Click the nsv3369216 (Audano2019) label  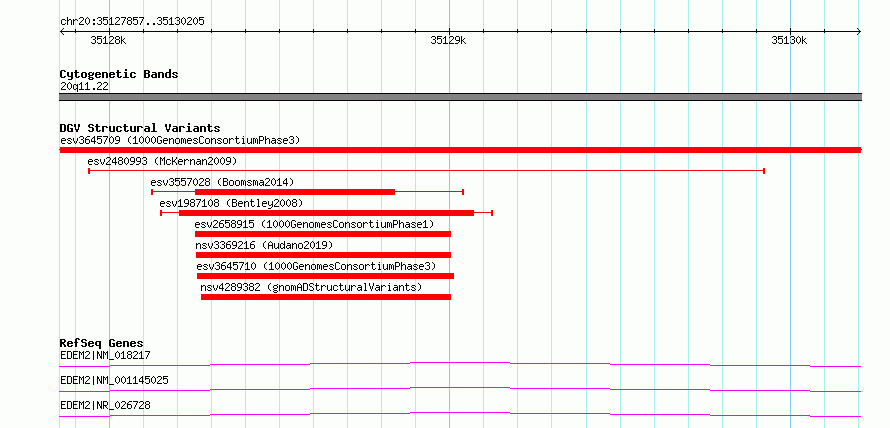point(264,245)
